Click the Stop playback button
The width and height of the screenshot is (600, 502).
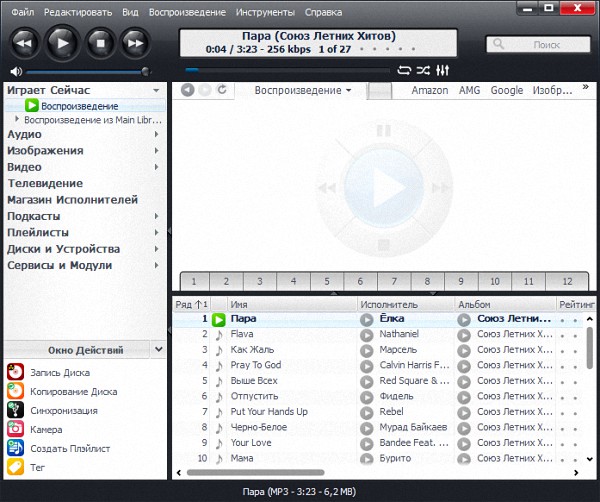click(x=99, y=42)
